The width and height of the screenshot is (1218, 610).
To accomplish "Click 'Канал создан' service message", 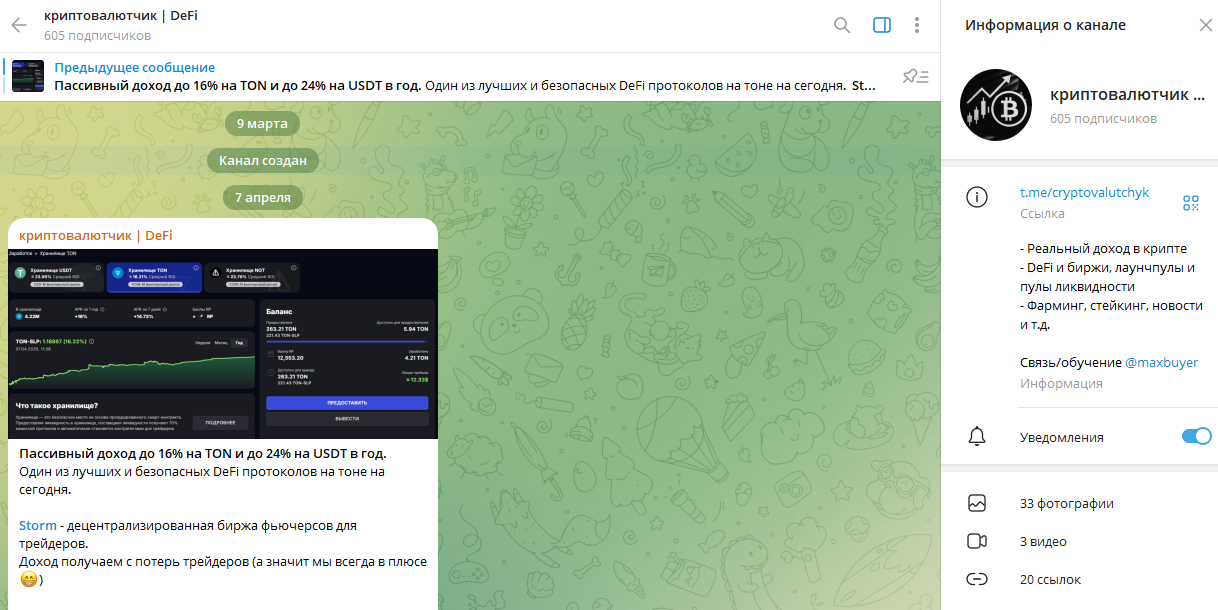I will coord(263,160).
